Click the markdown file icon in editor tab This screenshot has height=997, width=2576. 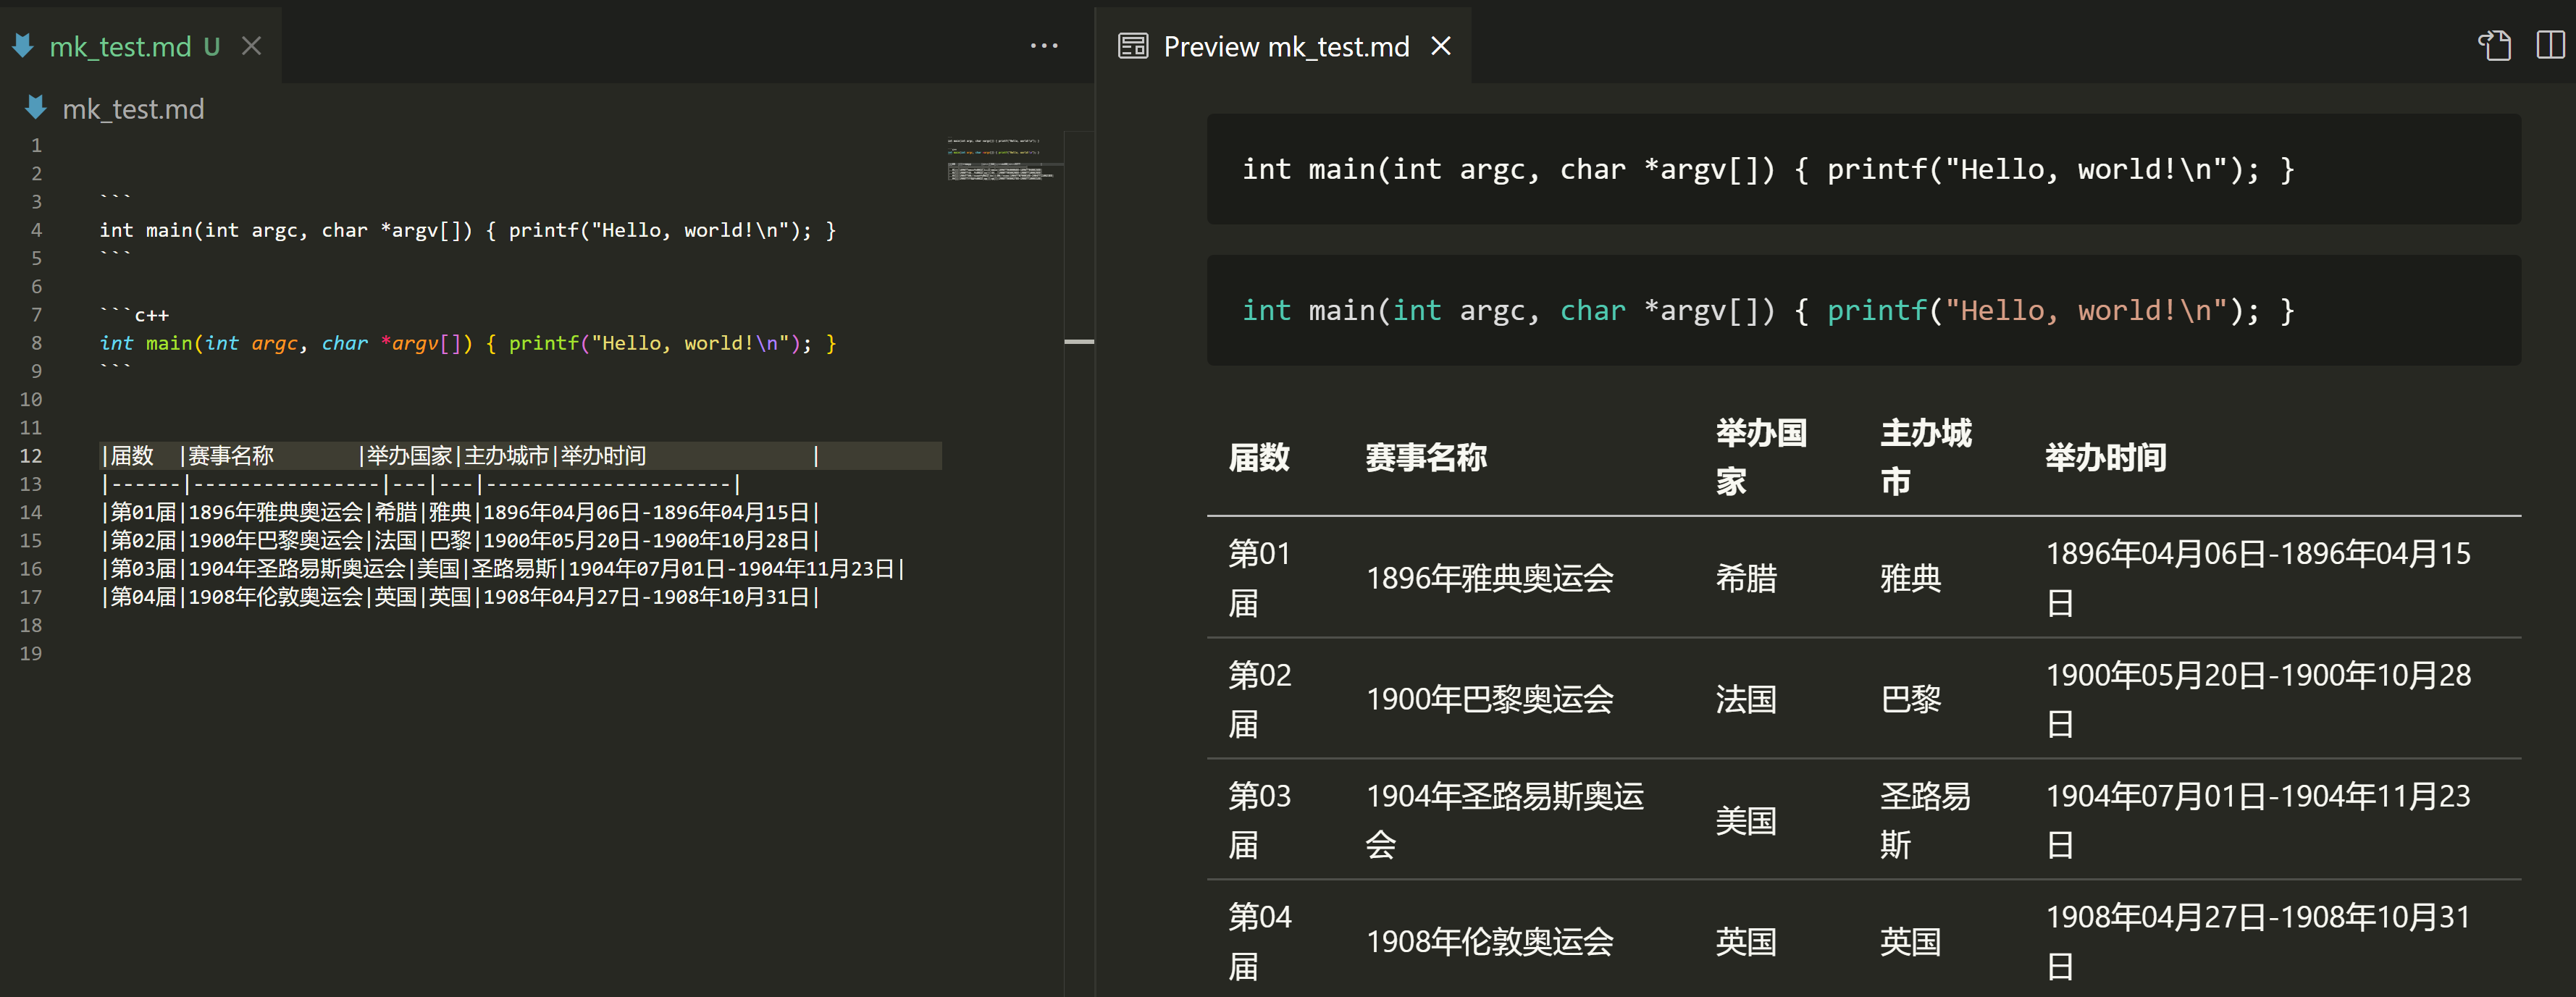click(x=23, y=46)
